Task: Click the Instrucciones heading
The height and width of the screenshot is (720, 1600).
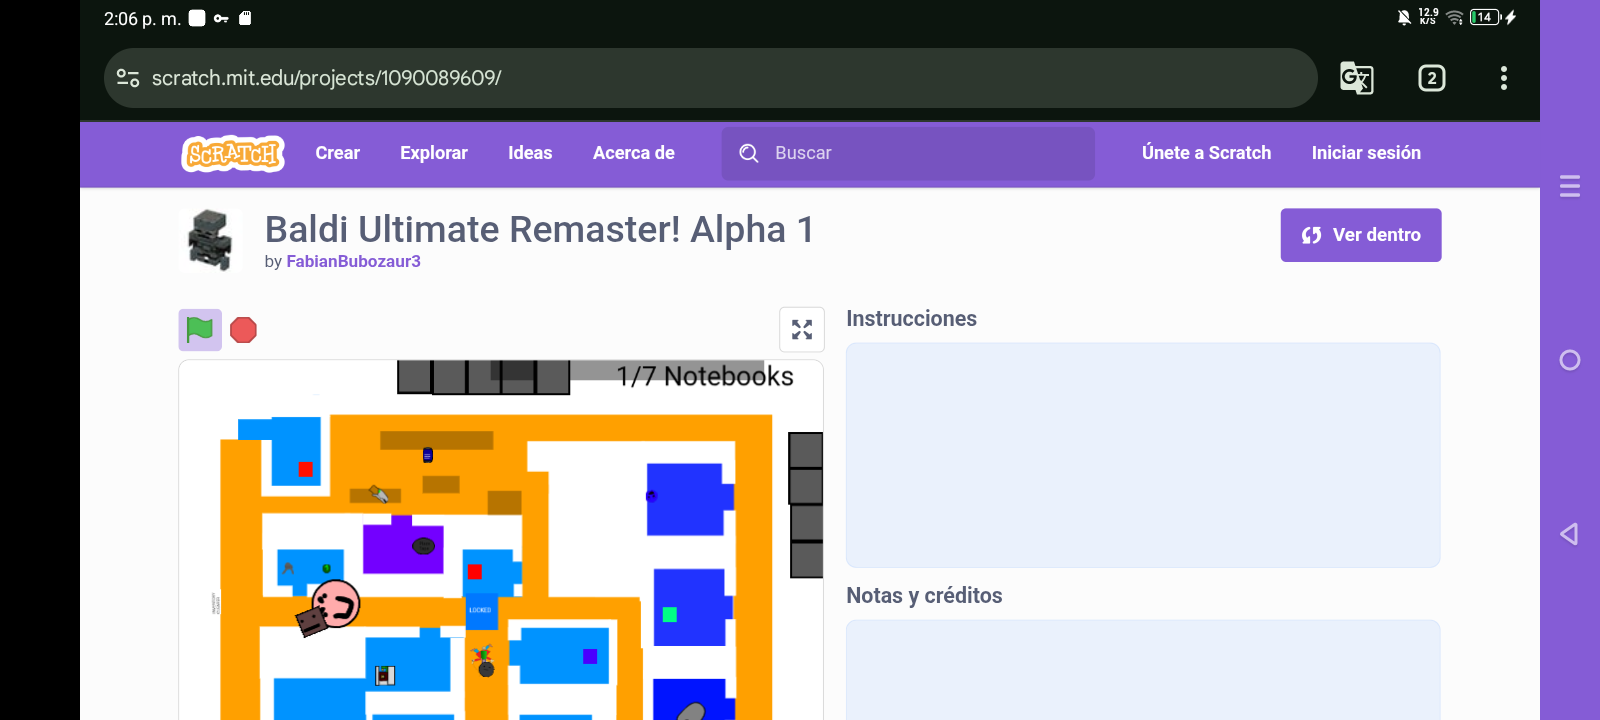Action: tap(912, 318)
